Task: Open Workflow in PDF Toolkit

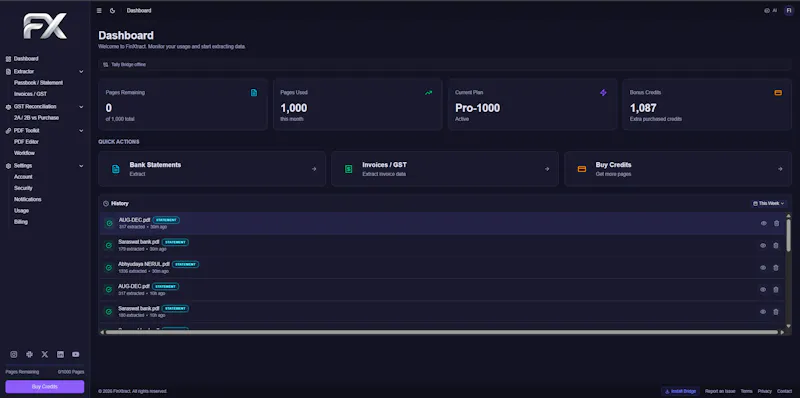Action: click(24, 153)
